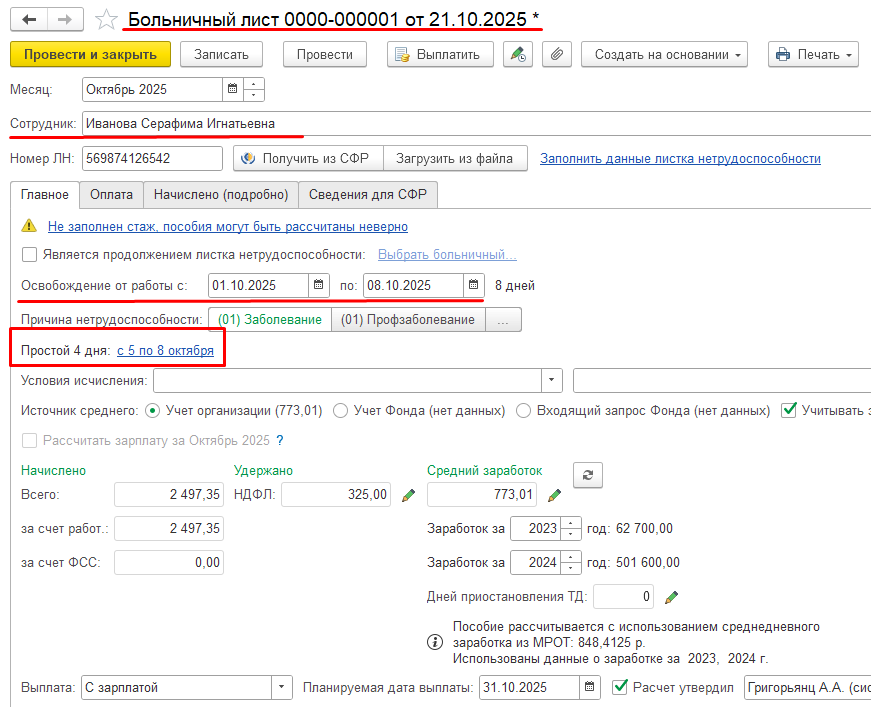Mark document as favorite with the star

coord(106,20)
